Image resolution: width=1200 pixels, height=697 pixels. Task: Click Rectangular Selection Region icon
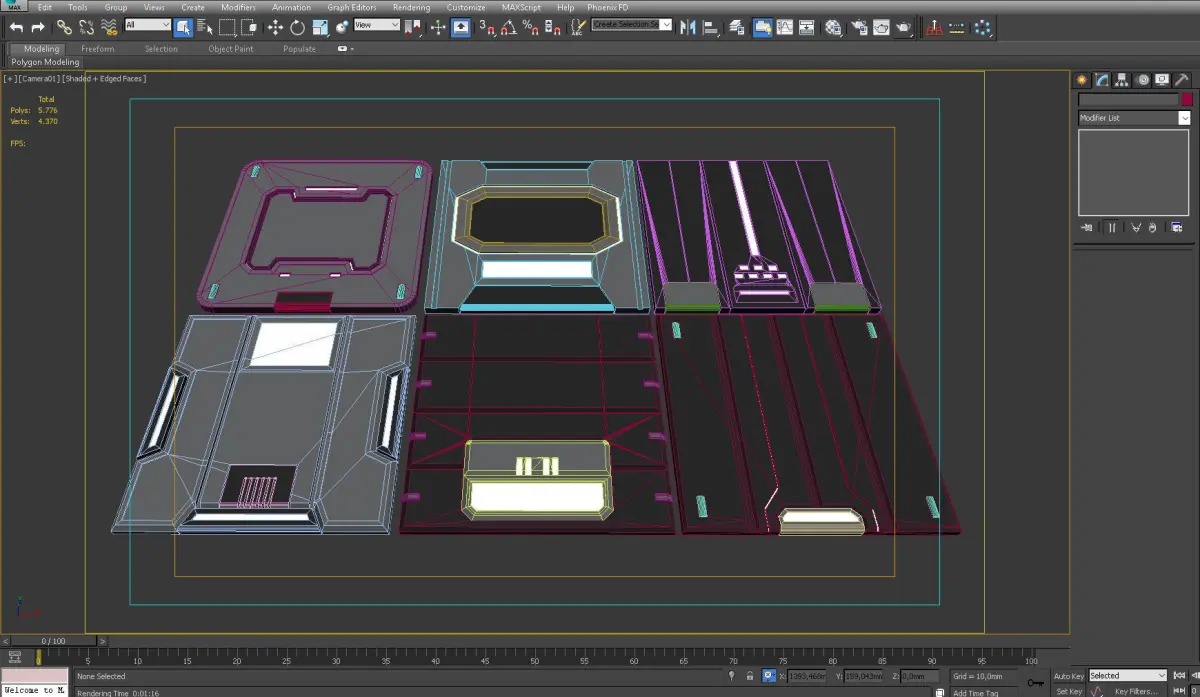228,27
